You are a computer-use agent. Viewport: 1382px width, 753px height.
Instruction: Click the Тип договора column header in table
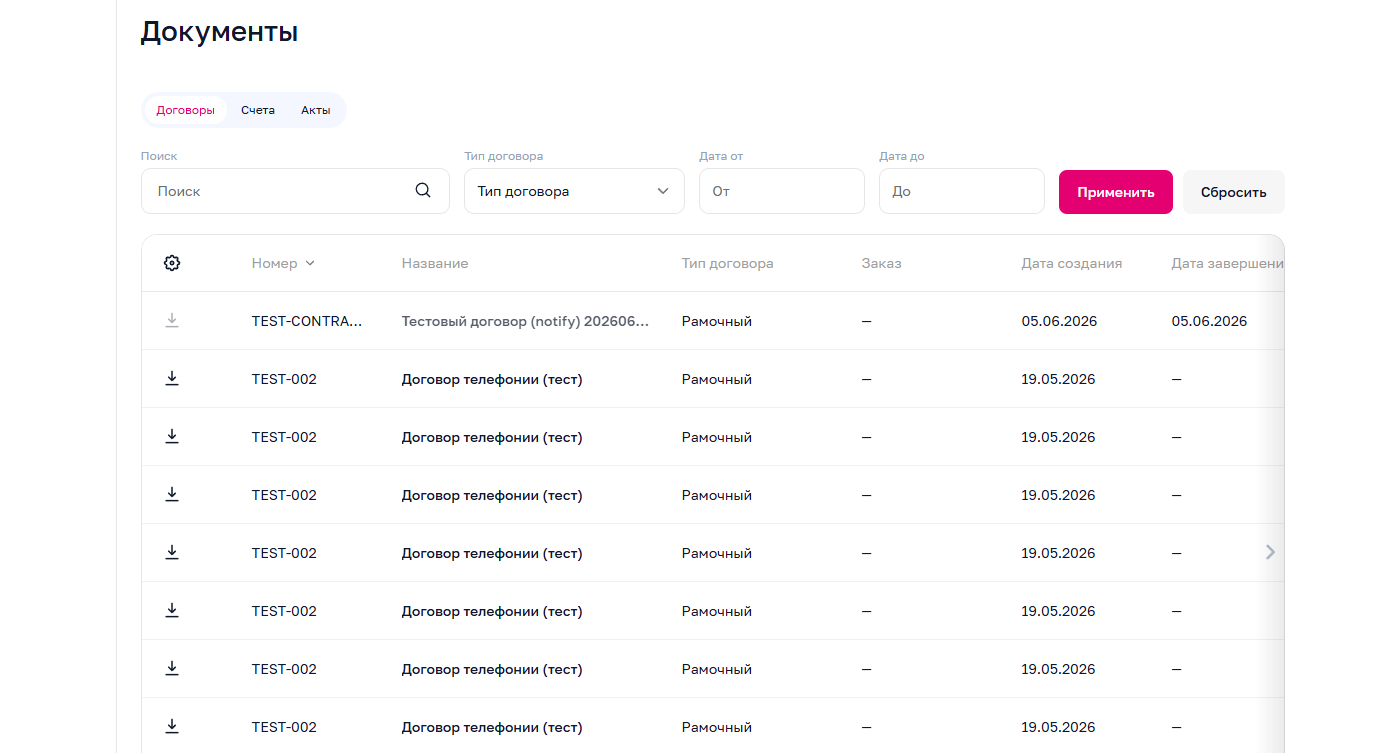[728, 263]
